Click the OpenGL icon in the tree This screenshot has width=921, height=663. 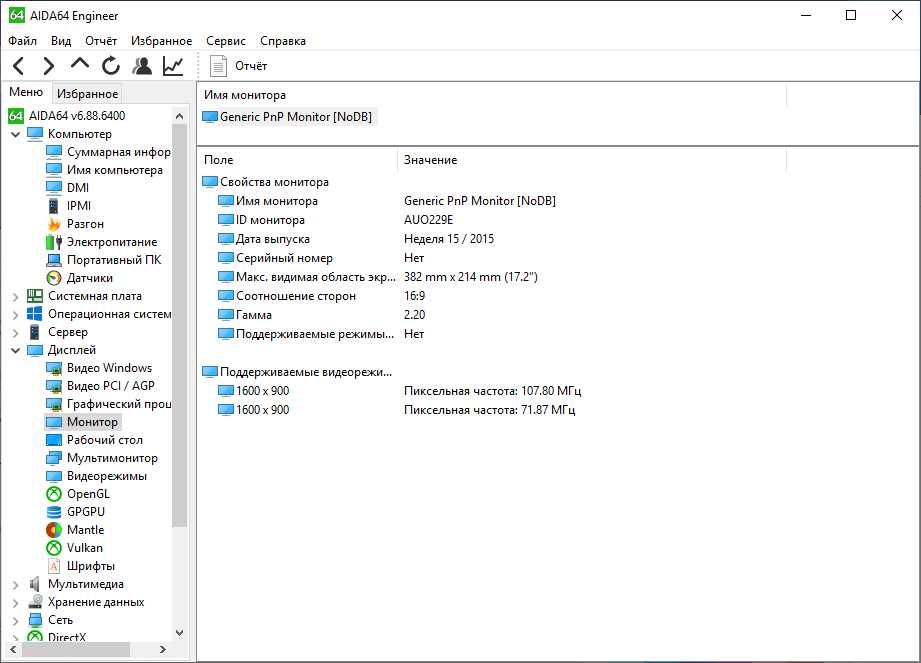click(x=54, y=494)
